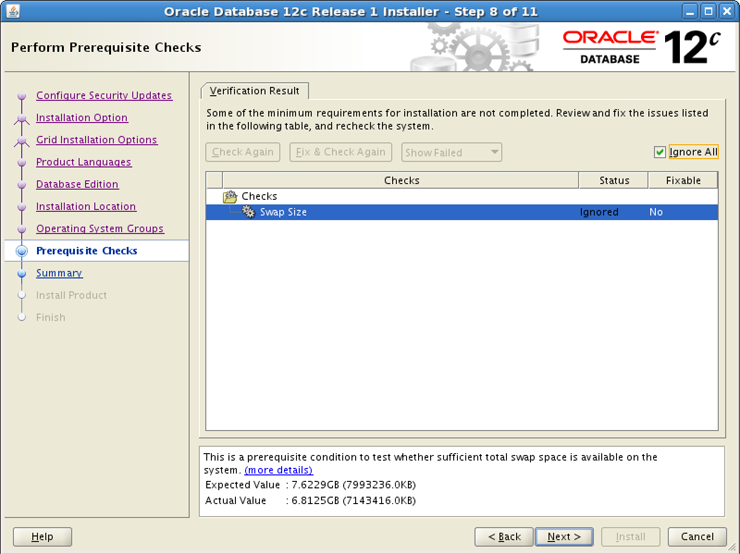Click the Check Again button

[x=243, y=152]
